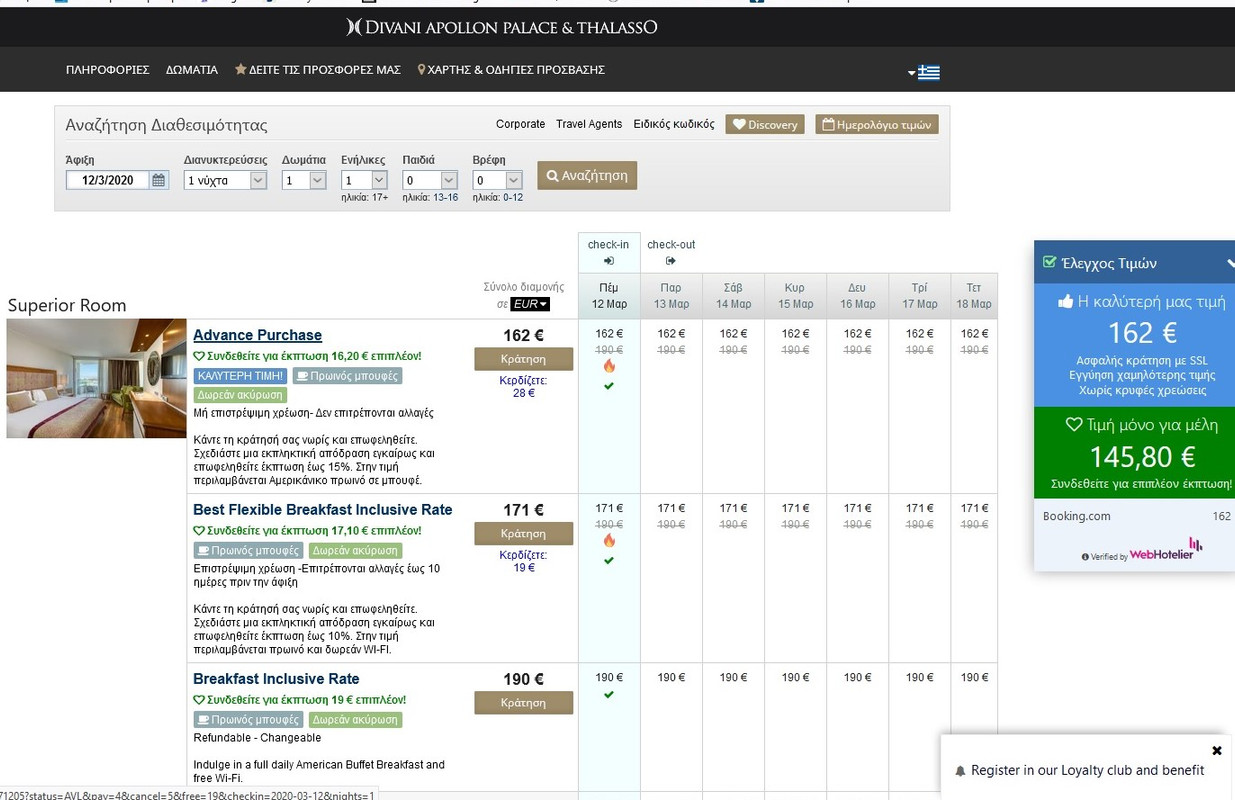The height and width of the screenshot is (800, 1235).
Task: Click the Travel Agents link
Action: point(589,124)
